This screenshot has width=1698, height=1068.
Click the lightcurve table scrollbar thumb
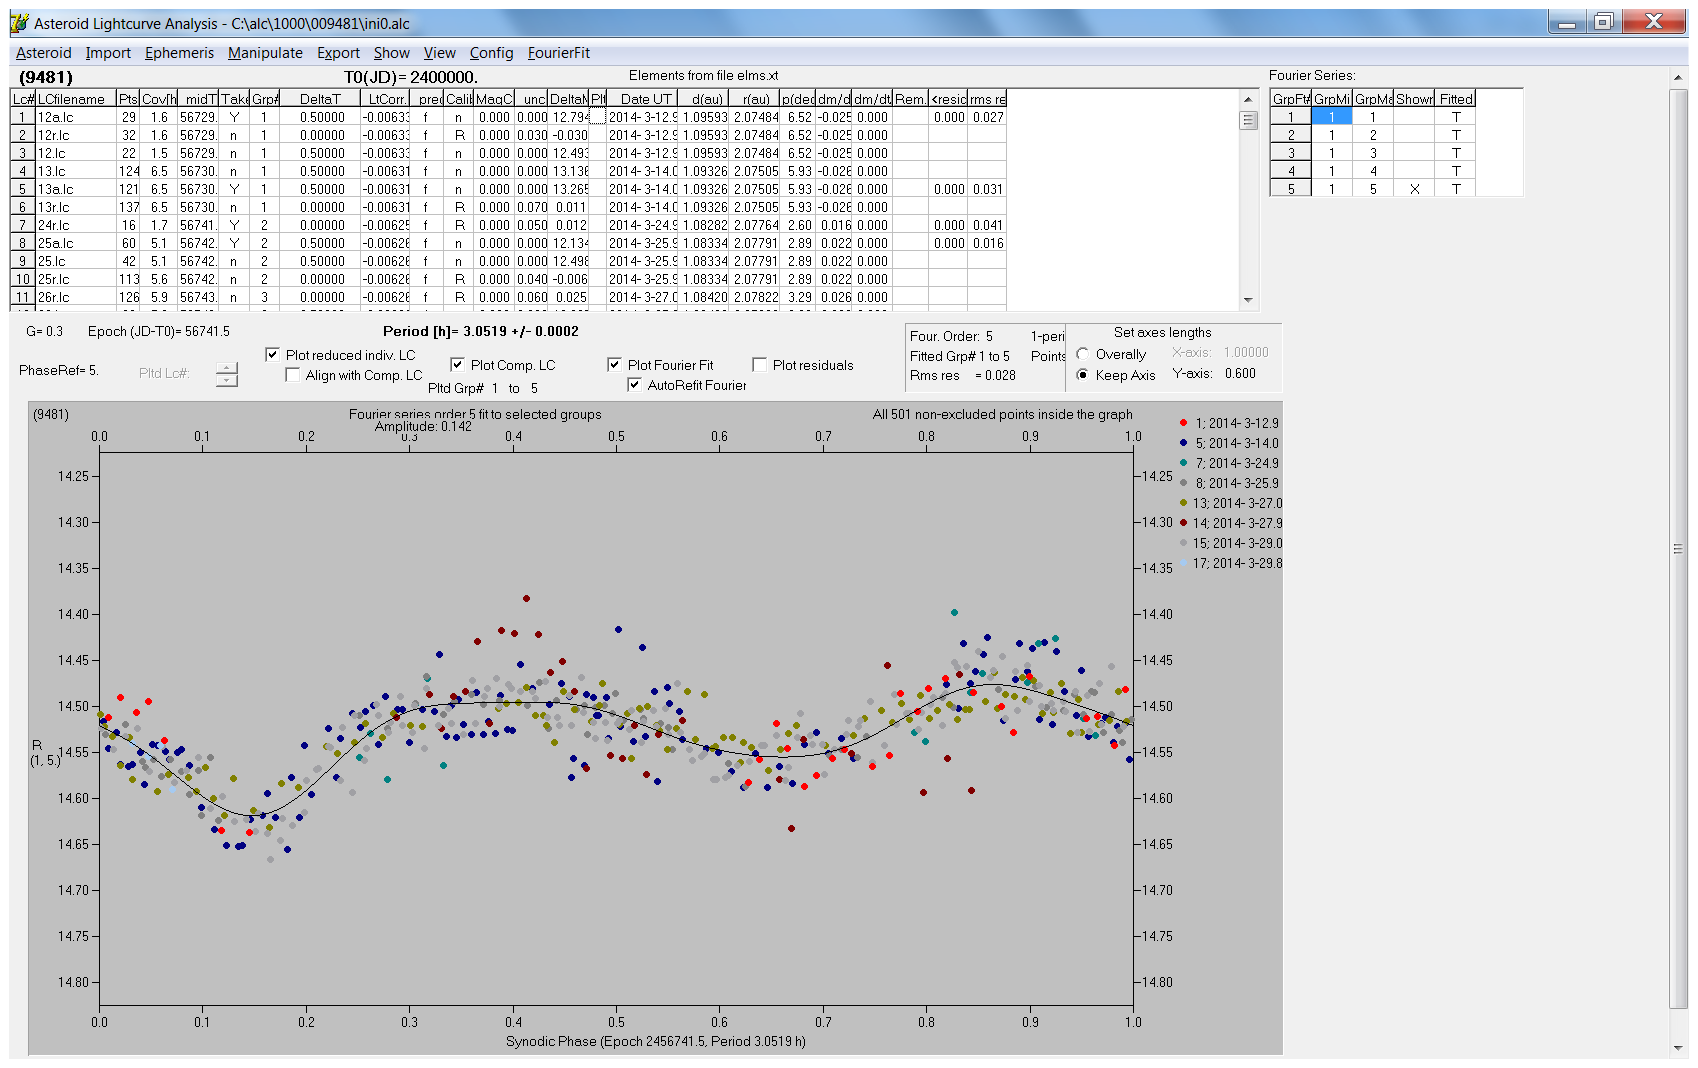(1248, 120)
